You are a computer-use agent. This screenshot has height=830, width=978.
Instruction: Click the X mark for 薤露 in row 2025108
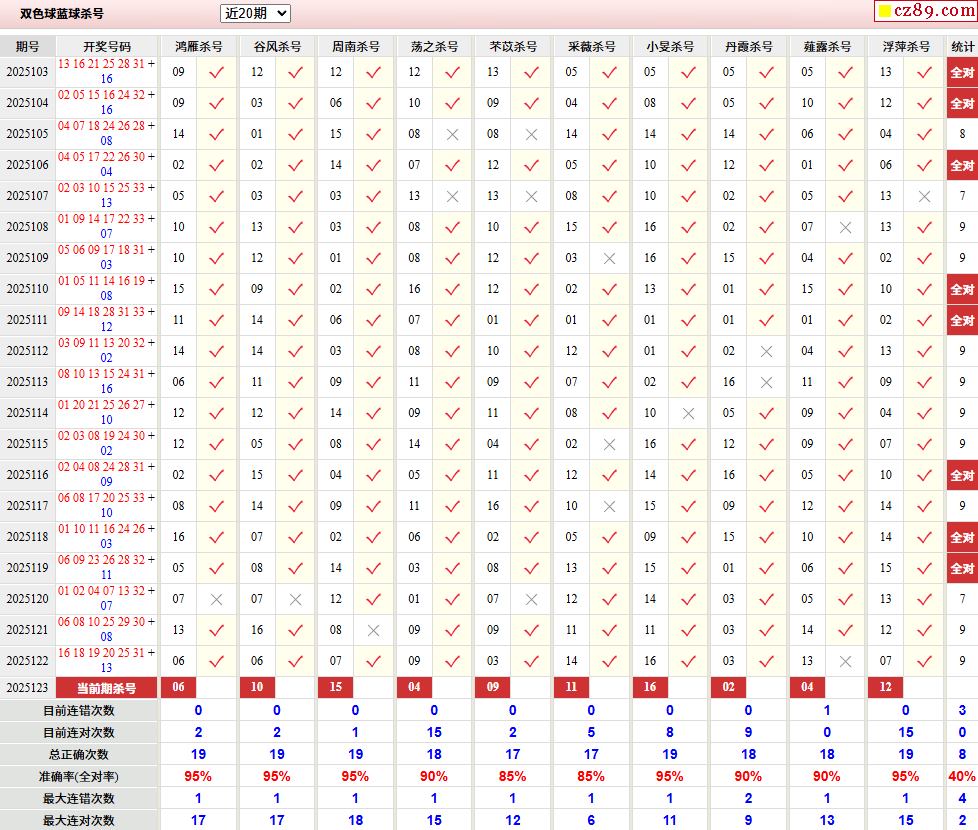click(x=845, y=227)
